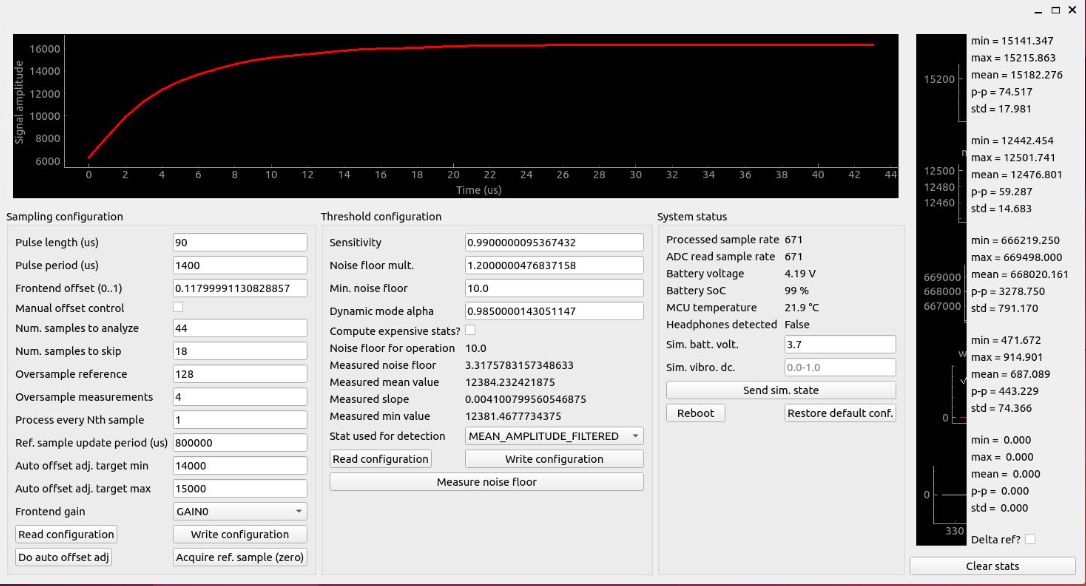1086x586 pixels.
Task: Edit Ref. sample update period field
Action: [240, 443]
